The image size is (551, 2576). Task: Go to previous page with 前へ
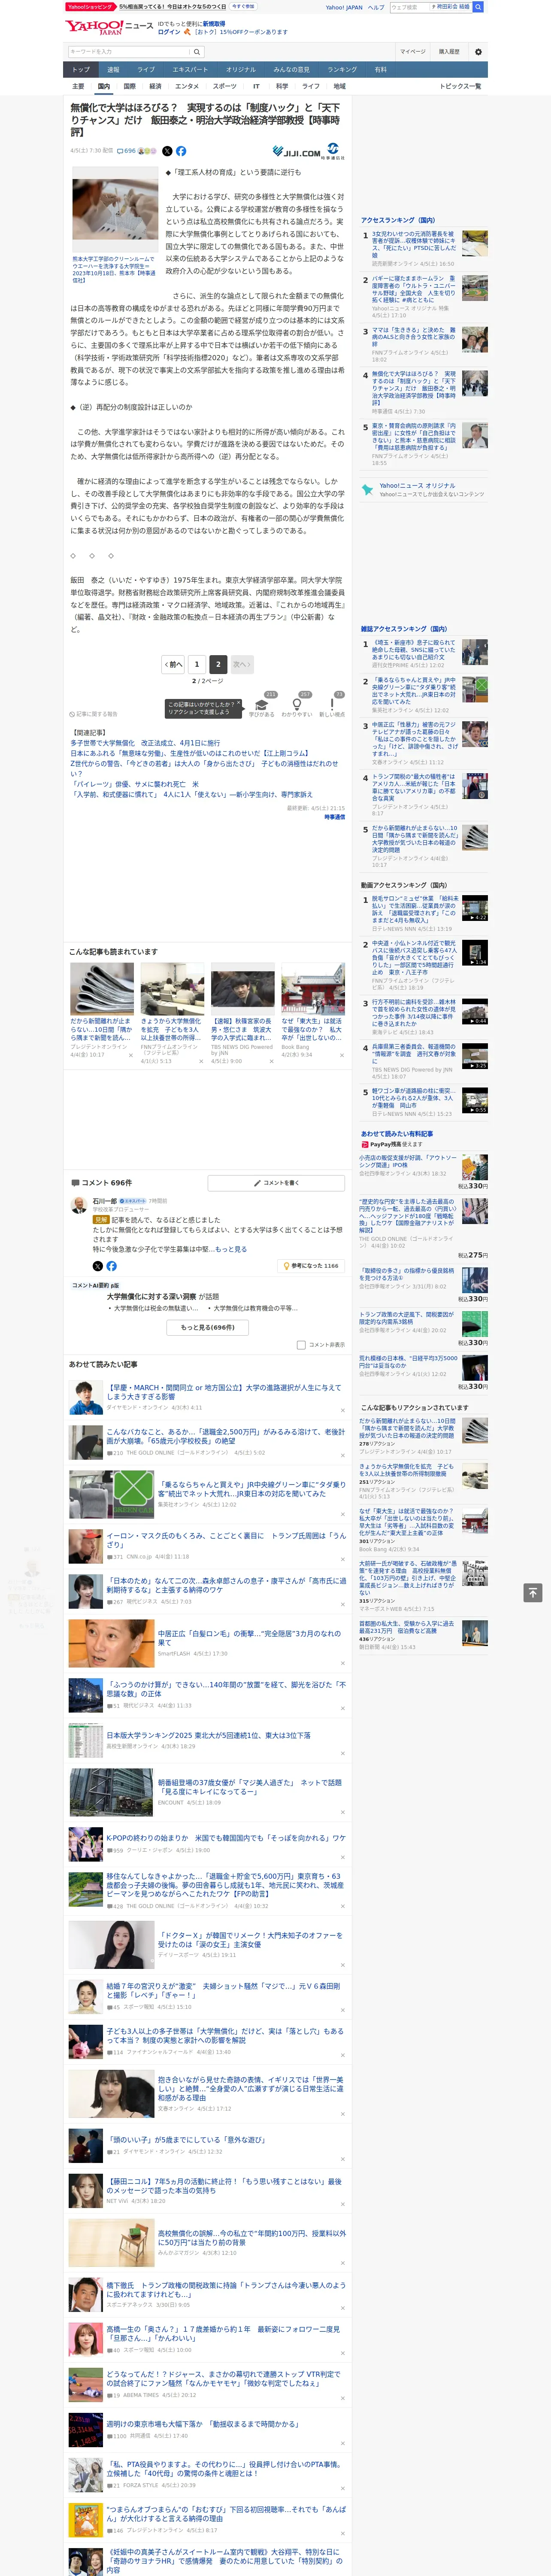point(174,664)
